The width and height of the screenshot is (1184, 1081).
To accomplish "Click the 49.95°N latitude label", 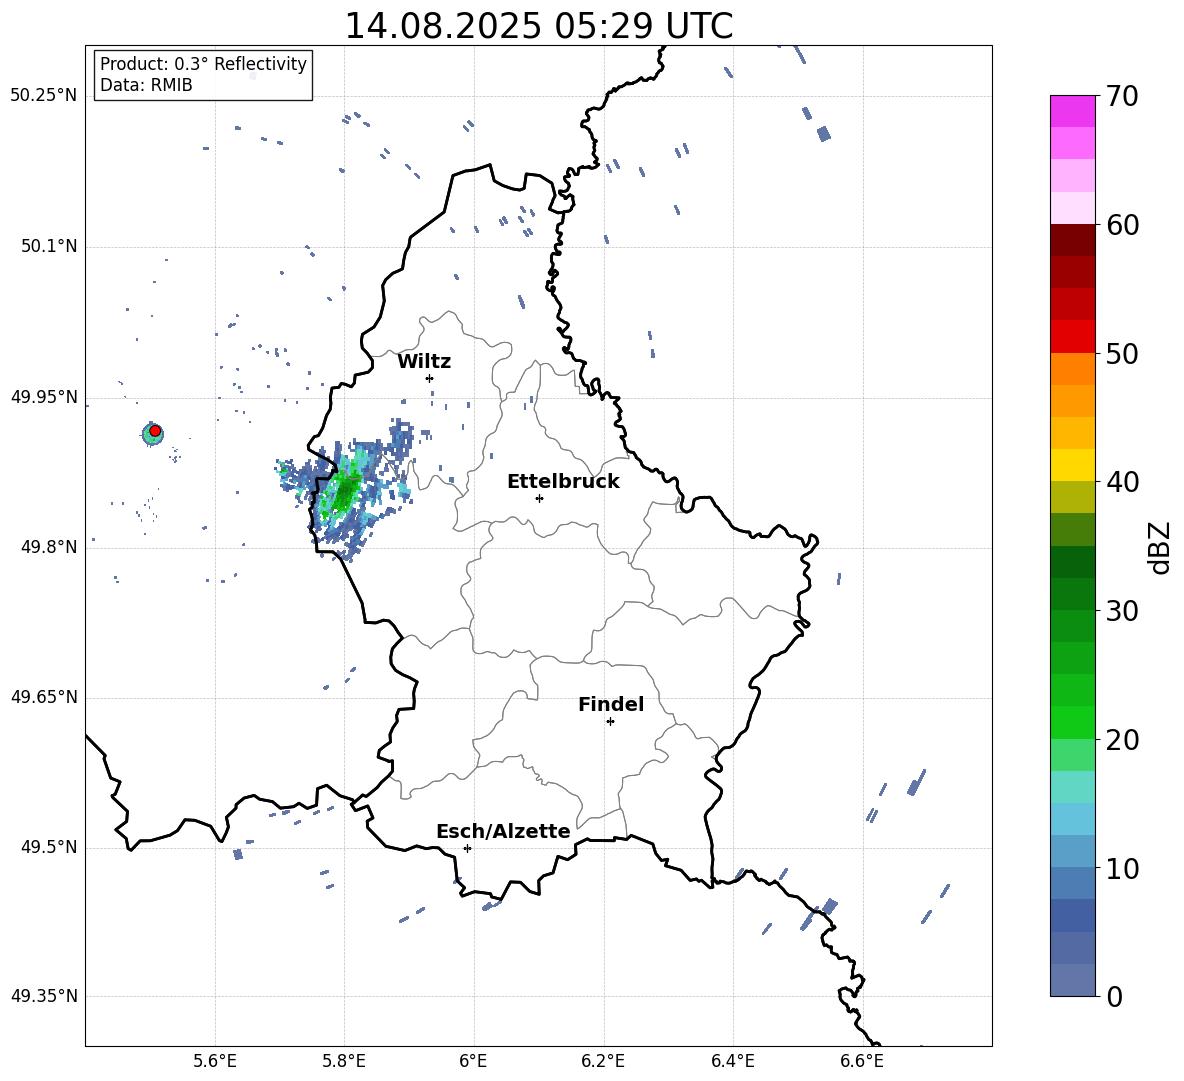I will coord(44,397).
